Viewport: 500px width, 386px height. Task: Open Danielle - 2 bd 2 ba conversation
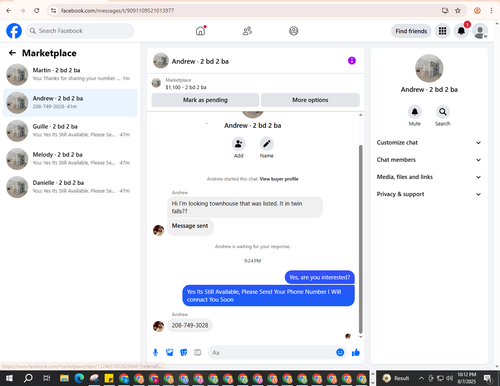[x=70, y=187]
